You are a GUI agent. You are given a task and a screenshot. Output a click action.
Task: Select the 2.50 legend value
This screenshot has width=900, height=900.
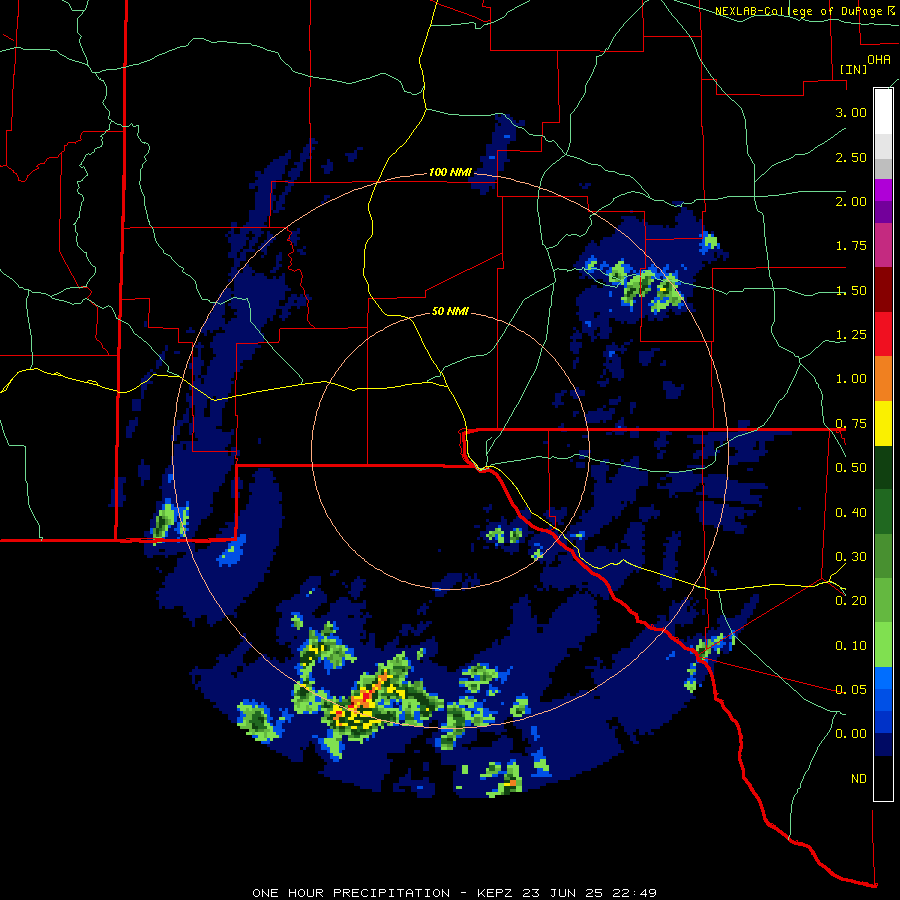(x=851, y=157)
